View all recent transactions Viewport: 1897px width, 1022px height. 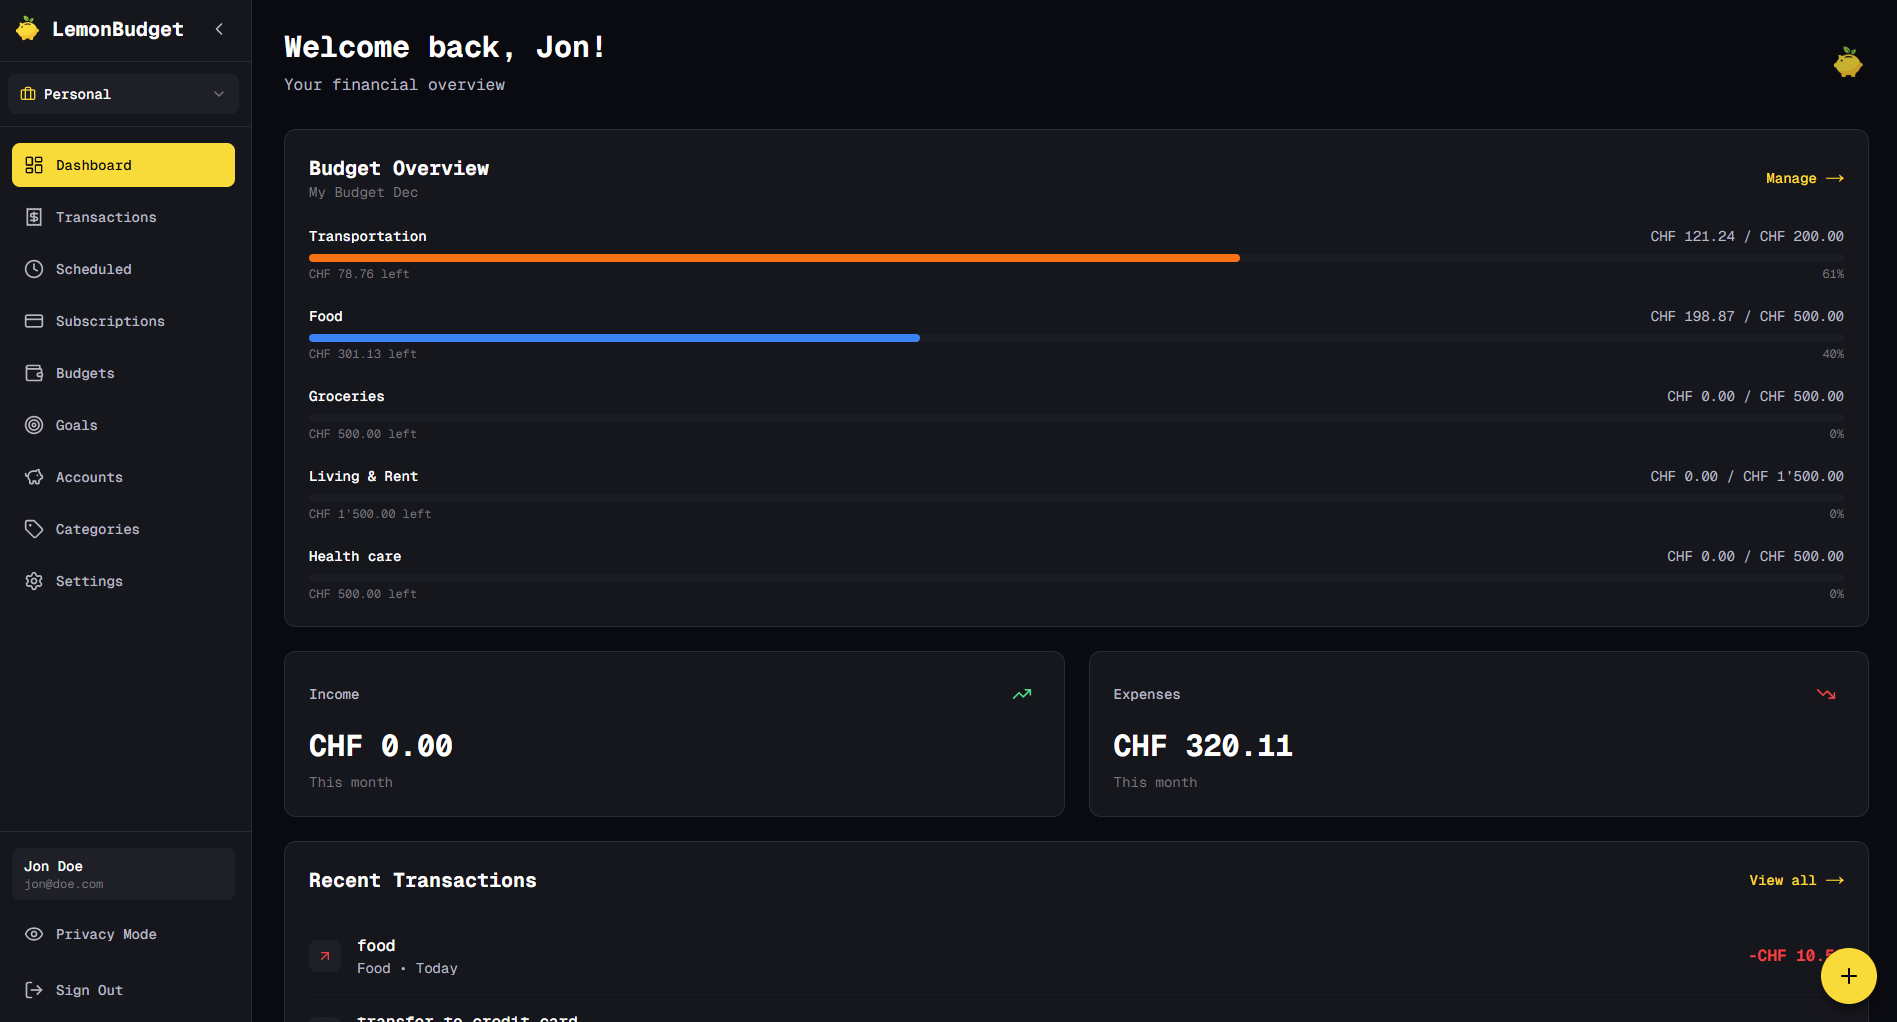tap(1796, 880)
